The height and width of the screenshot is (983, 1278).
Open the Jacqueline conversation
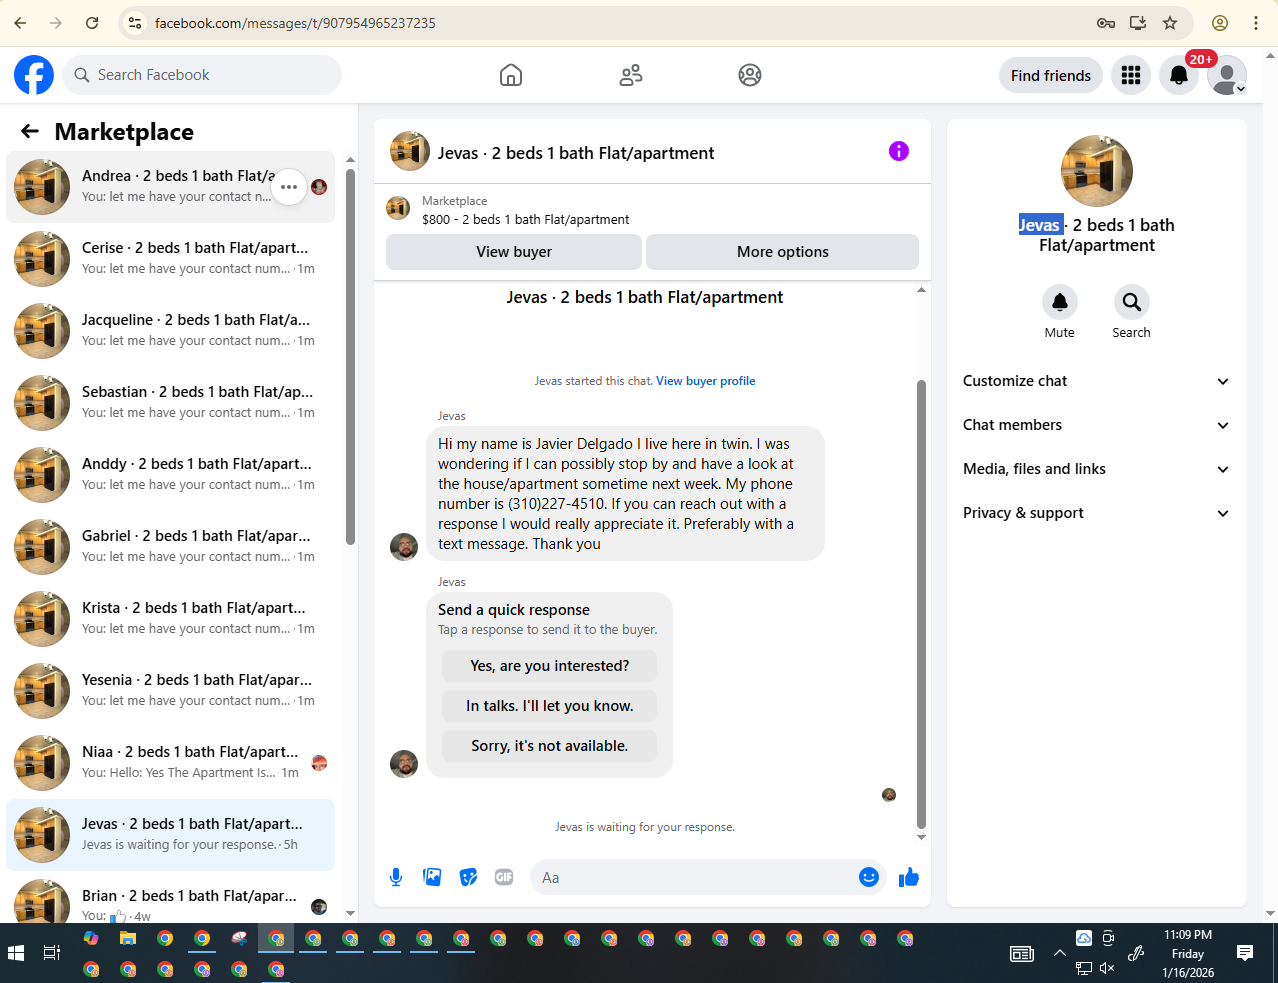(x=170, y=331)
